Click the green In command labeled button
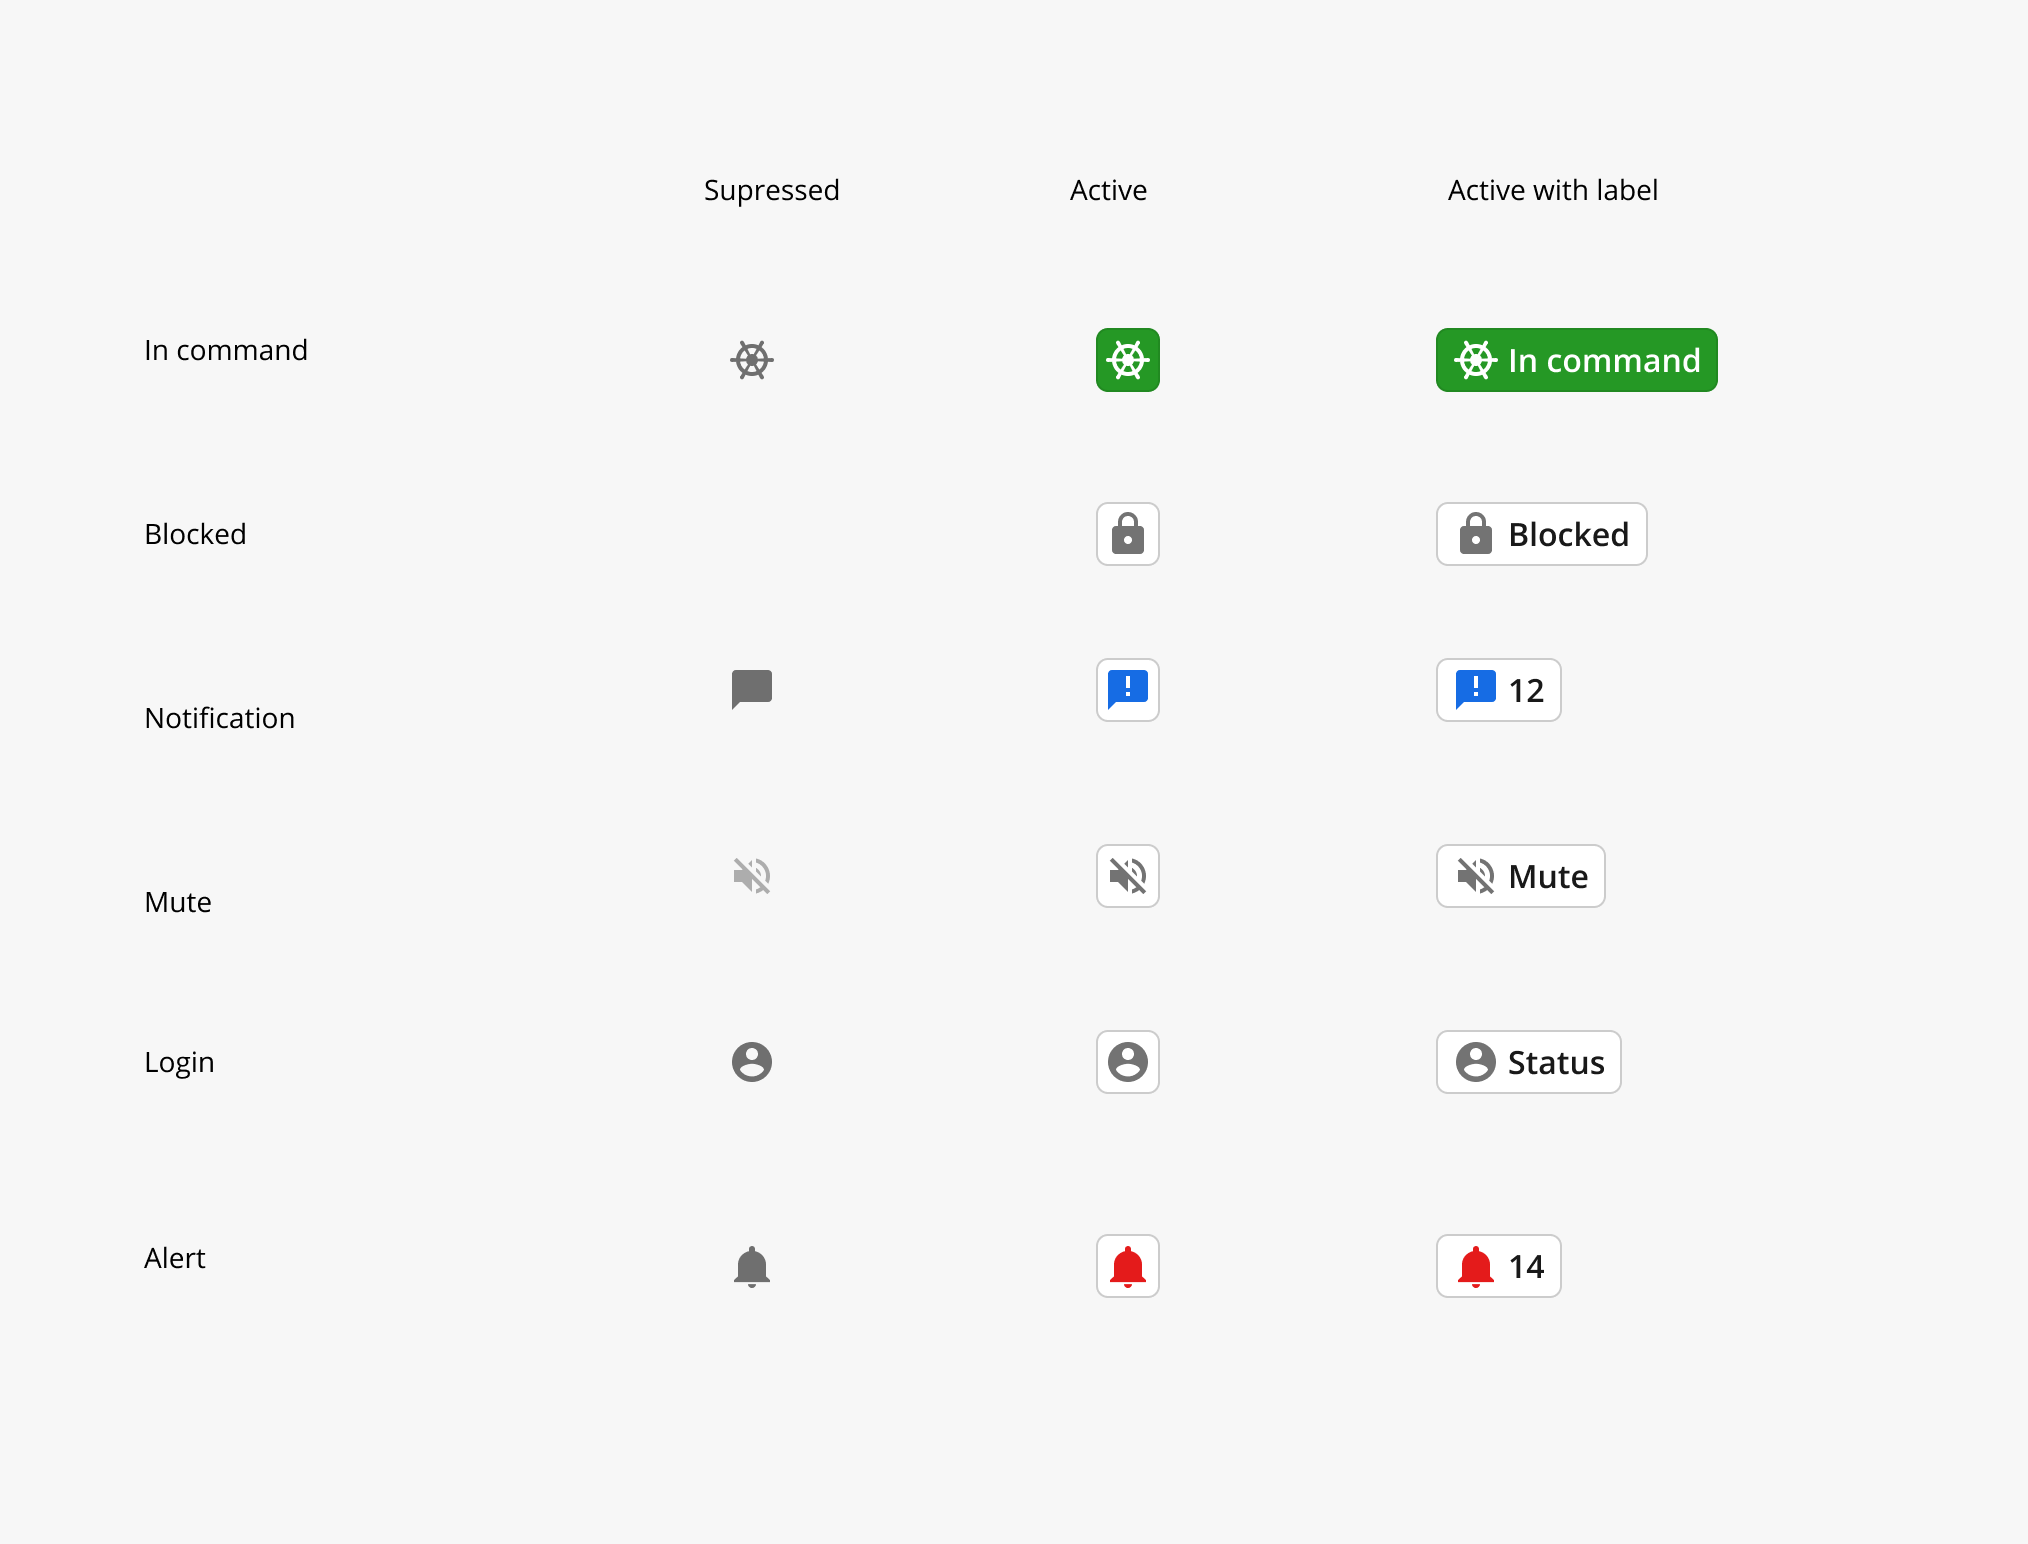This screenshot has height=1544, width=2028. pos(1577,360)
